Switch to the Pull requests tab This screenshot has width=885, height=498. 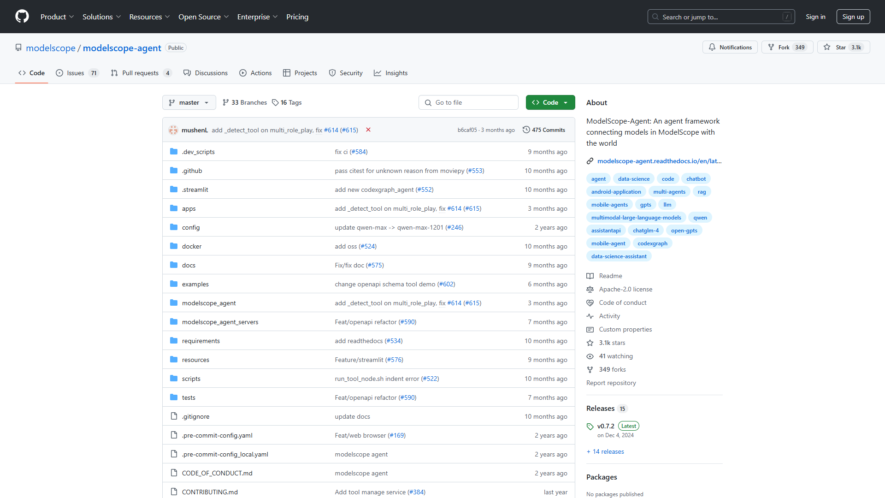tap(141, 73)
